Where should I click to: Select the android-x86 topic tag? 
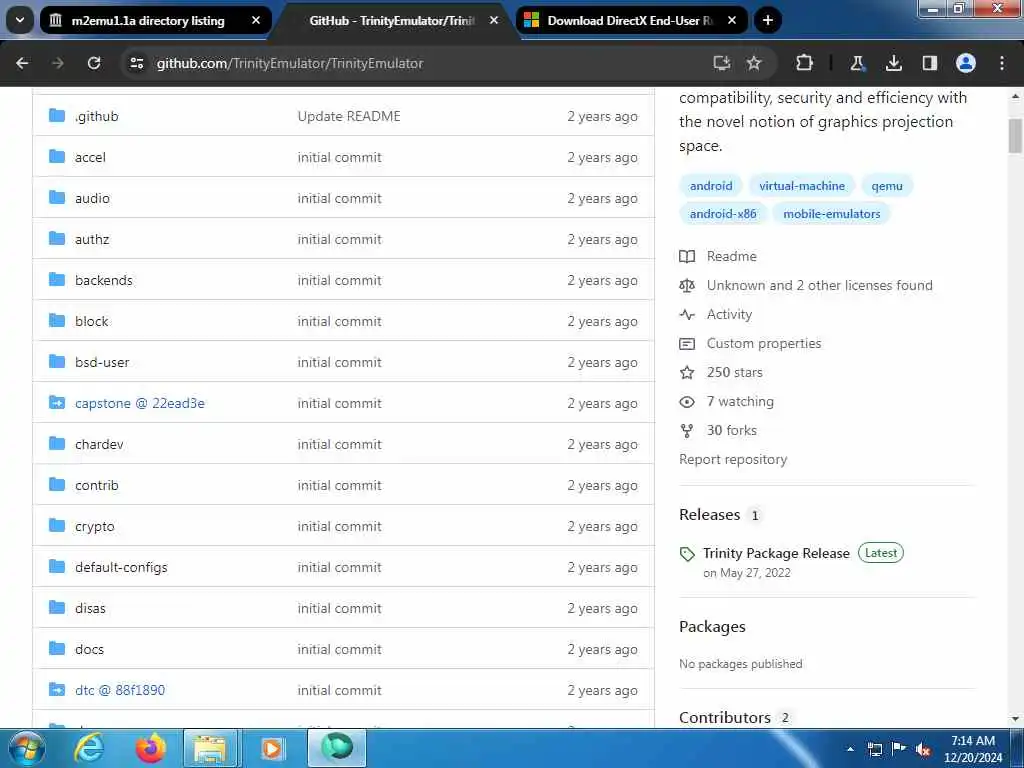(723, 214)
